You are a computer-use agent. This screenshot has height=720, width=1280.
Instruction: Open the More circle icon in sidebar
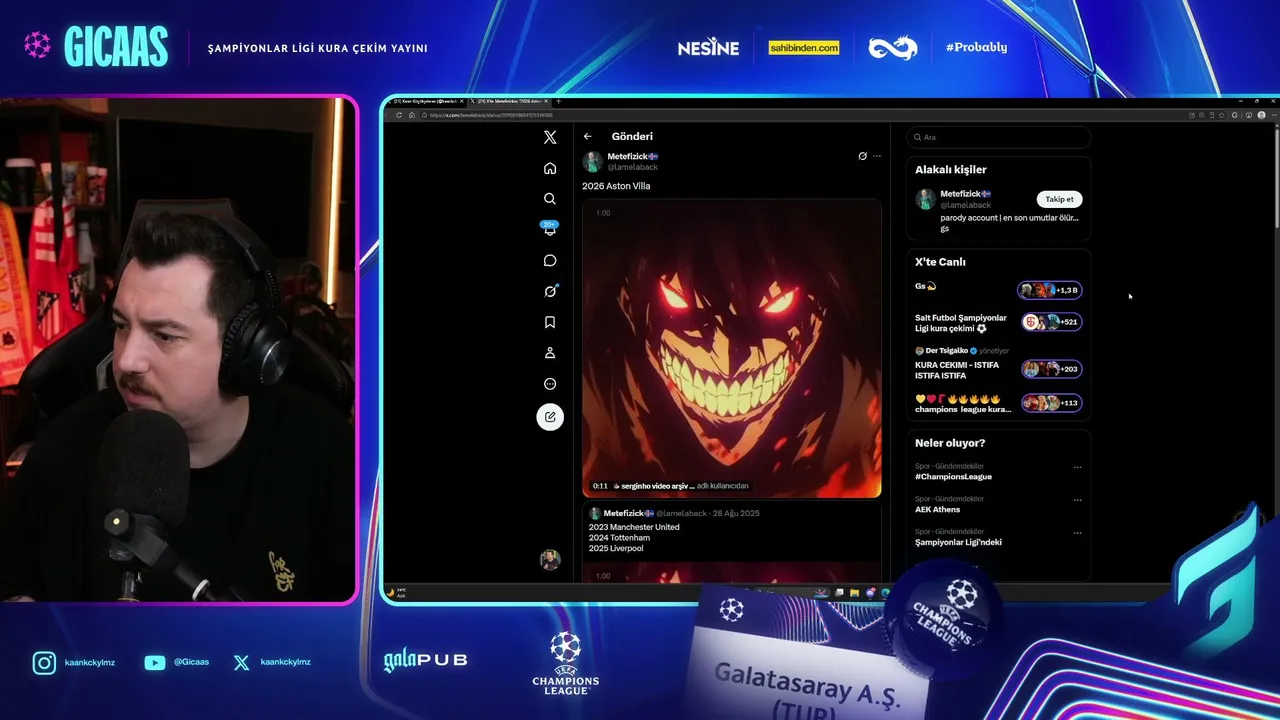550,384
